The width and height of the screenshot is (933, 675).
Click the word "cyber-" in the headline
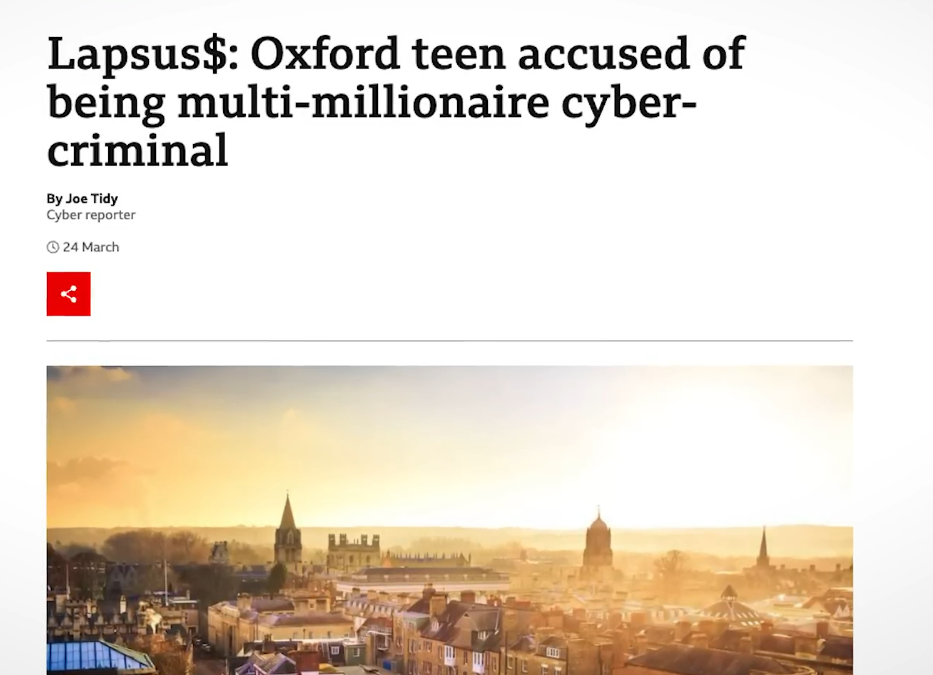630,102
